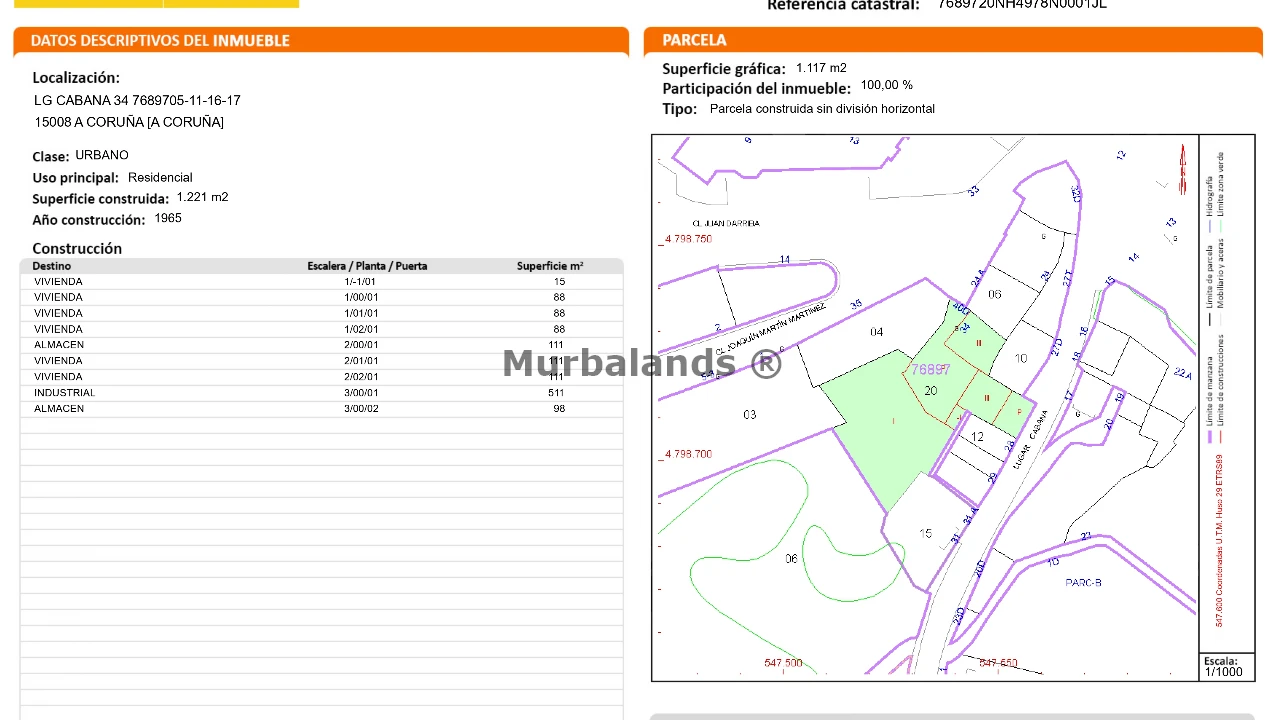Click the Murbalands watermark logo
This screenshot has height=720, width=1280.
click(642, 363)
